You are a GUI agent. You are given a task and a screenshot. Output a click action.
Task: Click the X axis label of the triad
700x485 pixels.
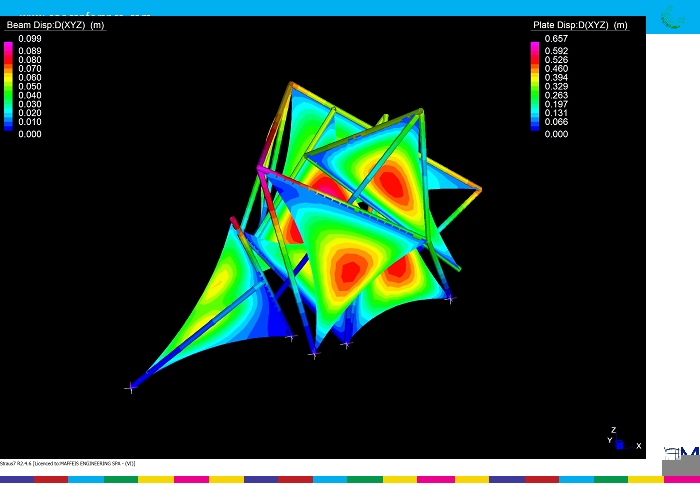click(638, 446)
